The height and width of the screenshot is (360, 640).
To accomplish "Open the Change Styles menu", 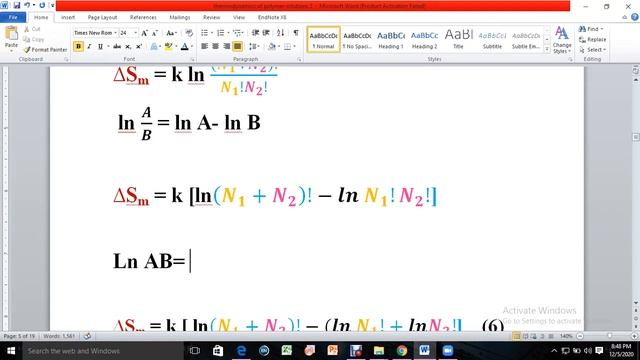I will 562,40.
